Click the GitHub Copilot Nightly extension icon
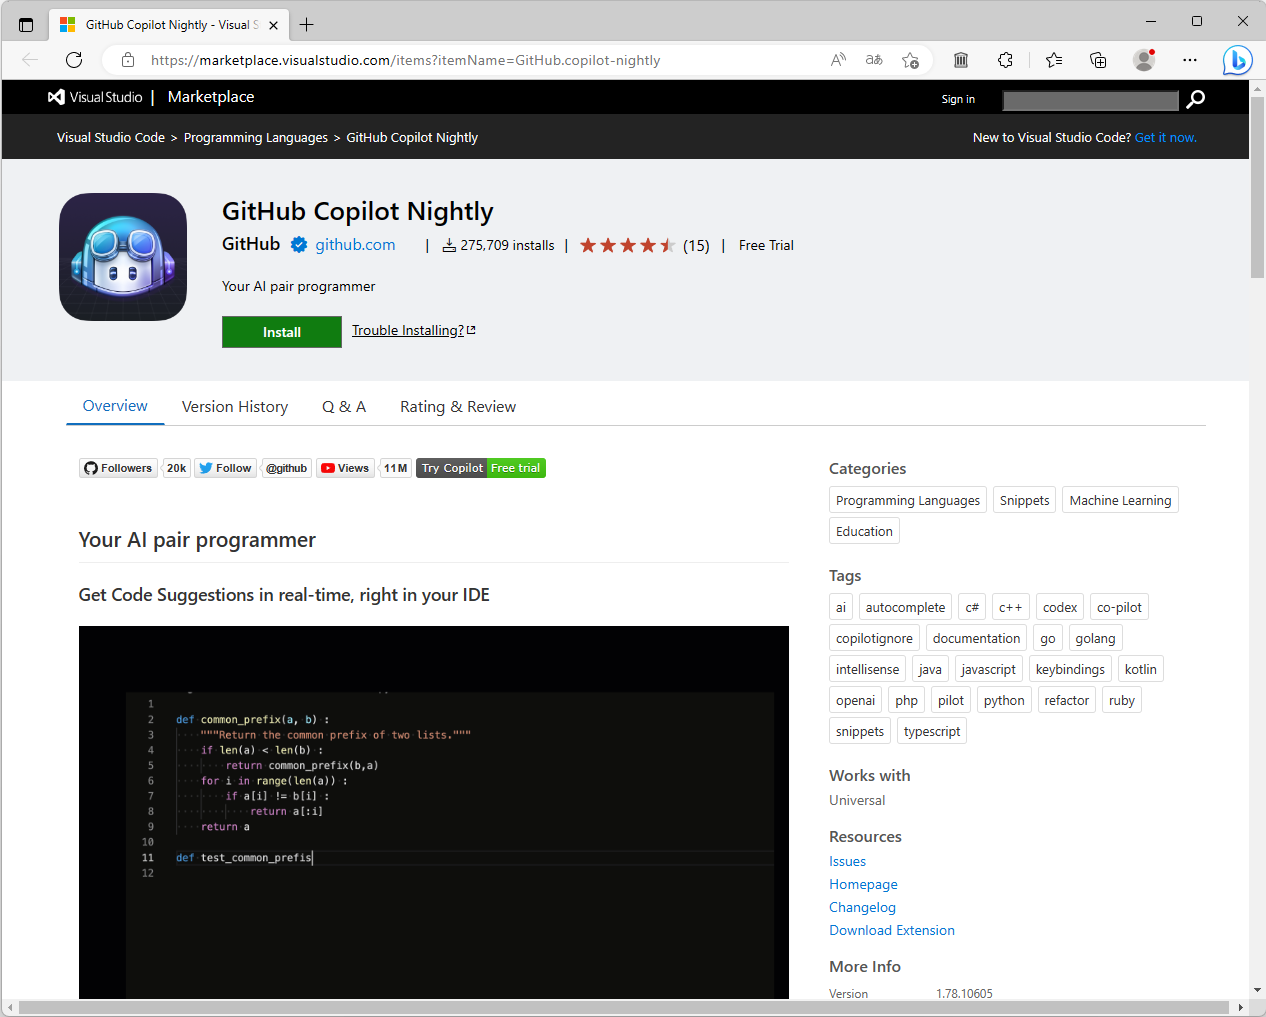 tap(122, 256)
